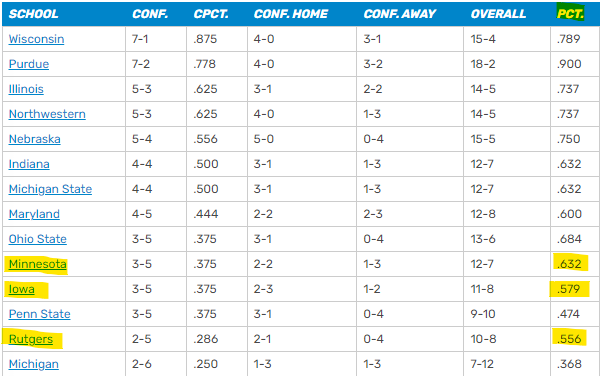Image resolution: width=600 pixels, height=376 pixels.
Task: Select the CPCT. column header
Action: (x=211, y=14)
